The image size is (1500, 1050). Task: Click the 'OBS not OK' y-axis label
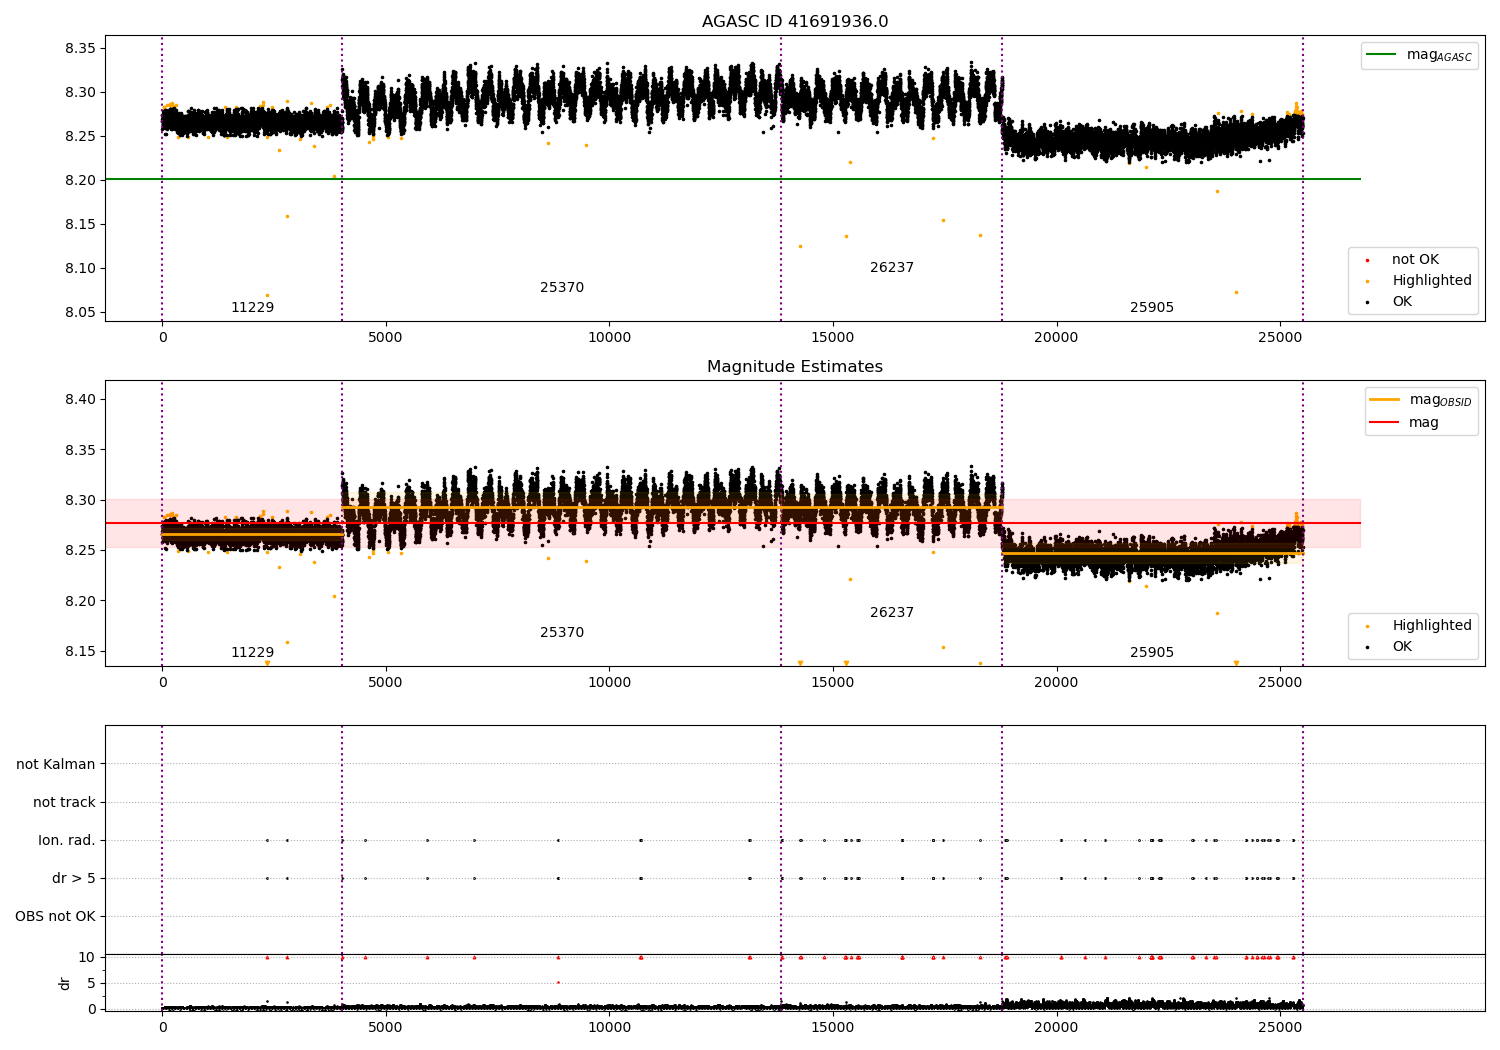pyautogui.click(x=56, y=917)
